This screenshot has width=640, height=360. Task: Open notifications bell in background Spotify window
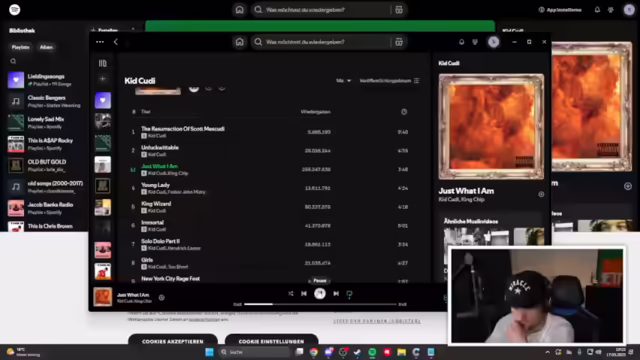tap(597, 10)
